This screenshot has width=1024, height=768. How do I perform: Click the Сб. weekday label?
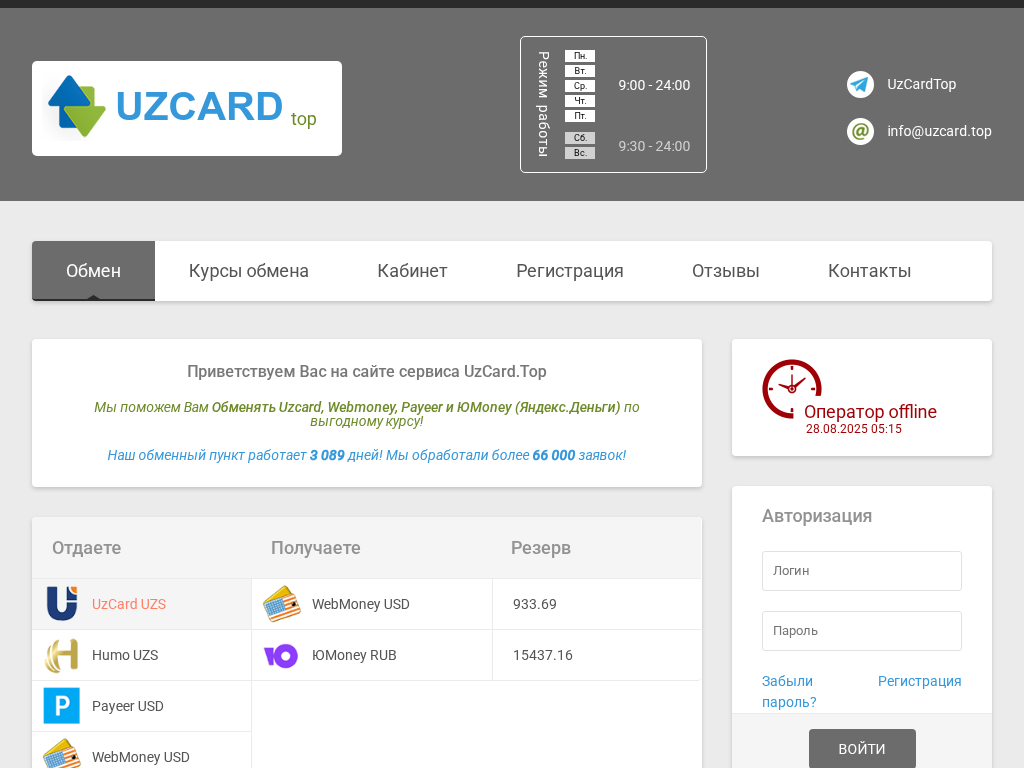(580, 138)
